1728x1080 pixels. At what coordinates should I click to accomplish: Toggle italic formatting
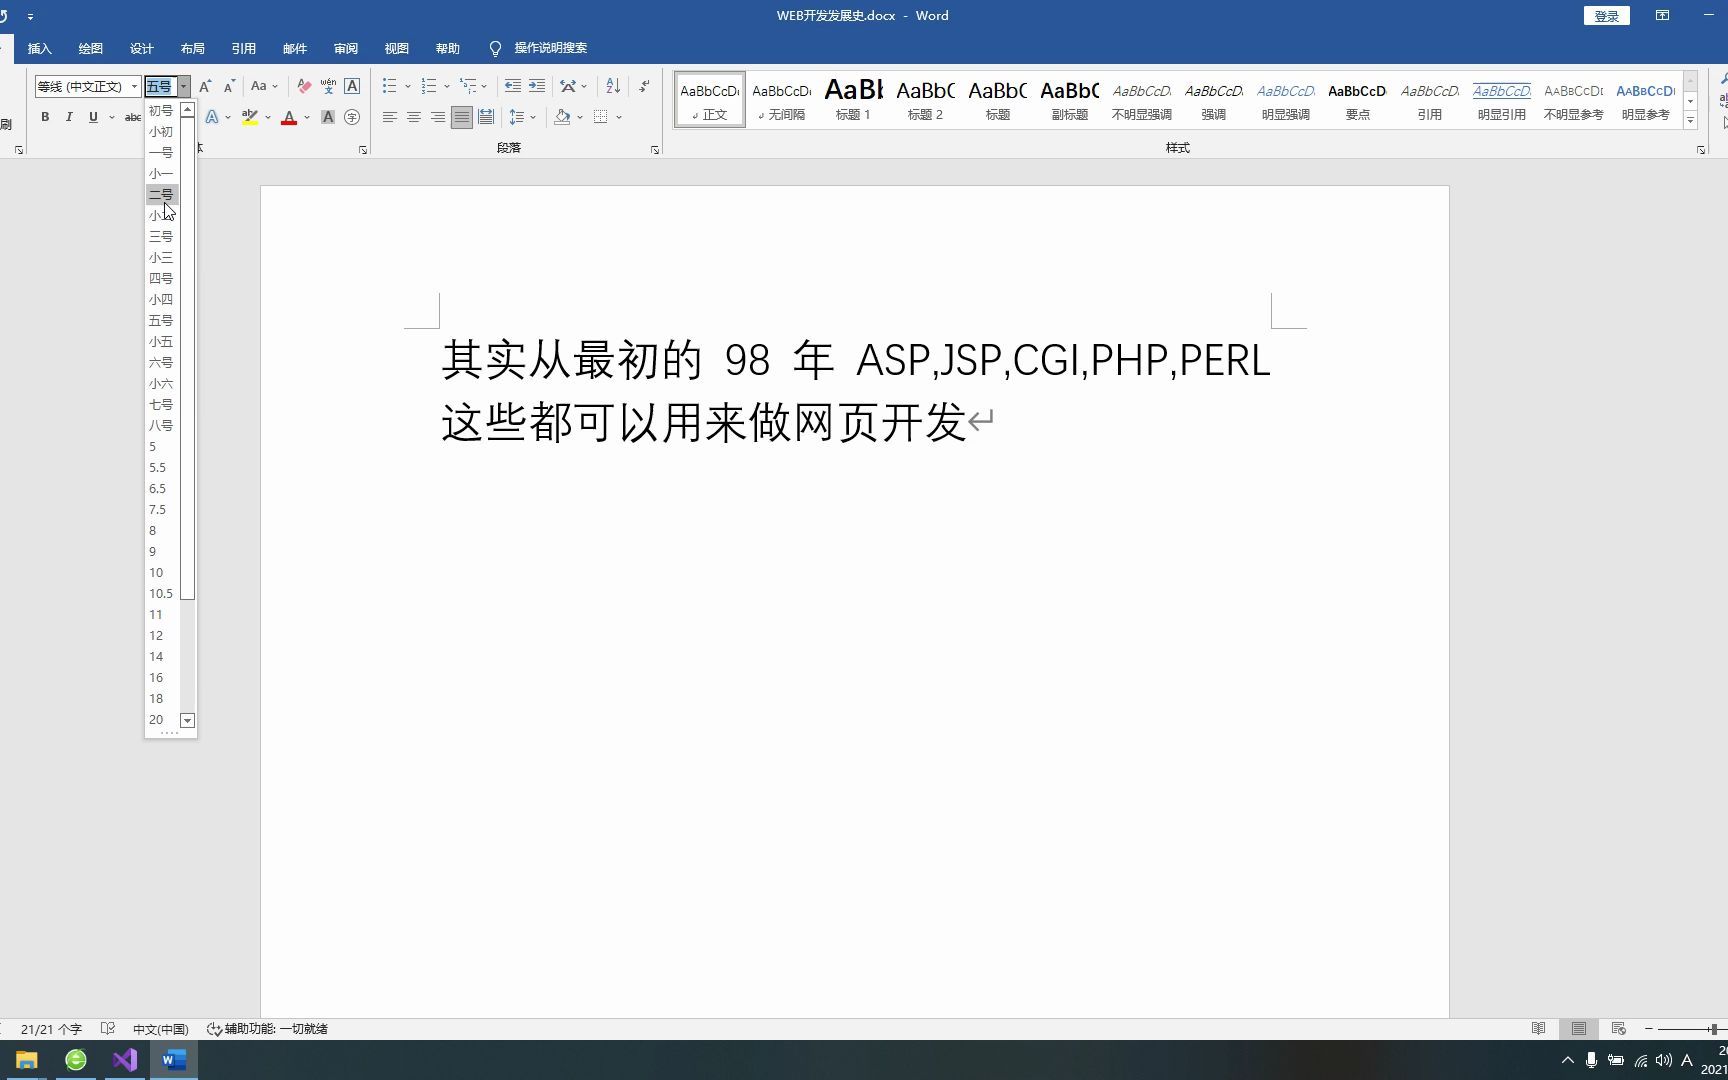69,117
